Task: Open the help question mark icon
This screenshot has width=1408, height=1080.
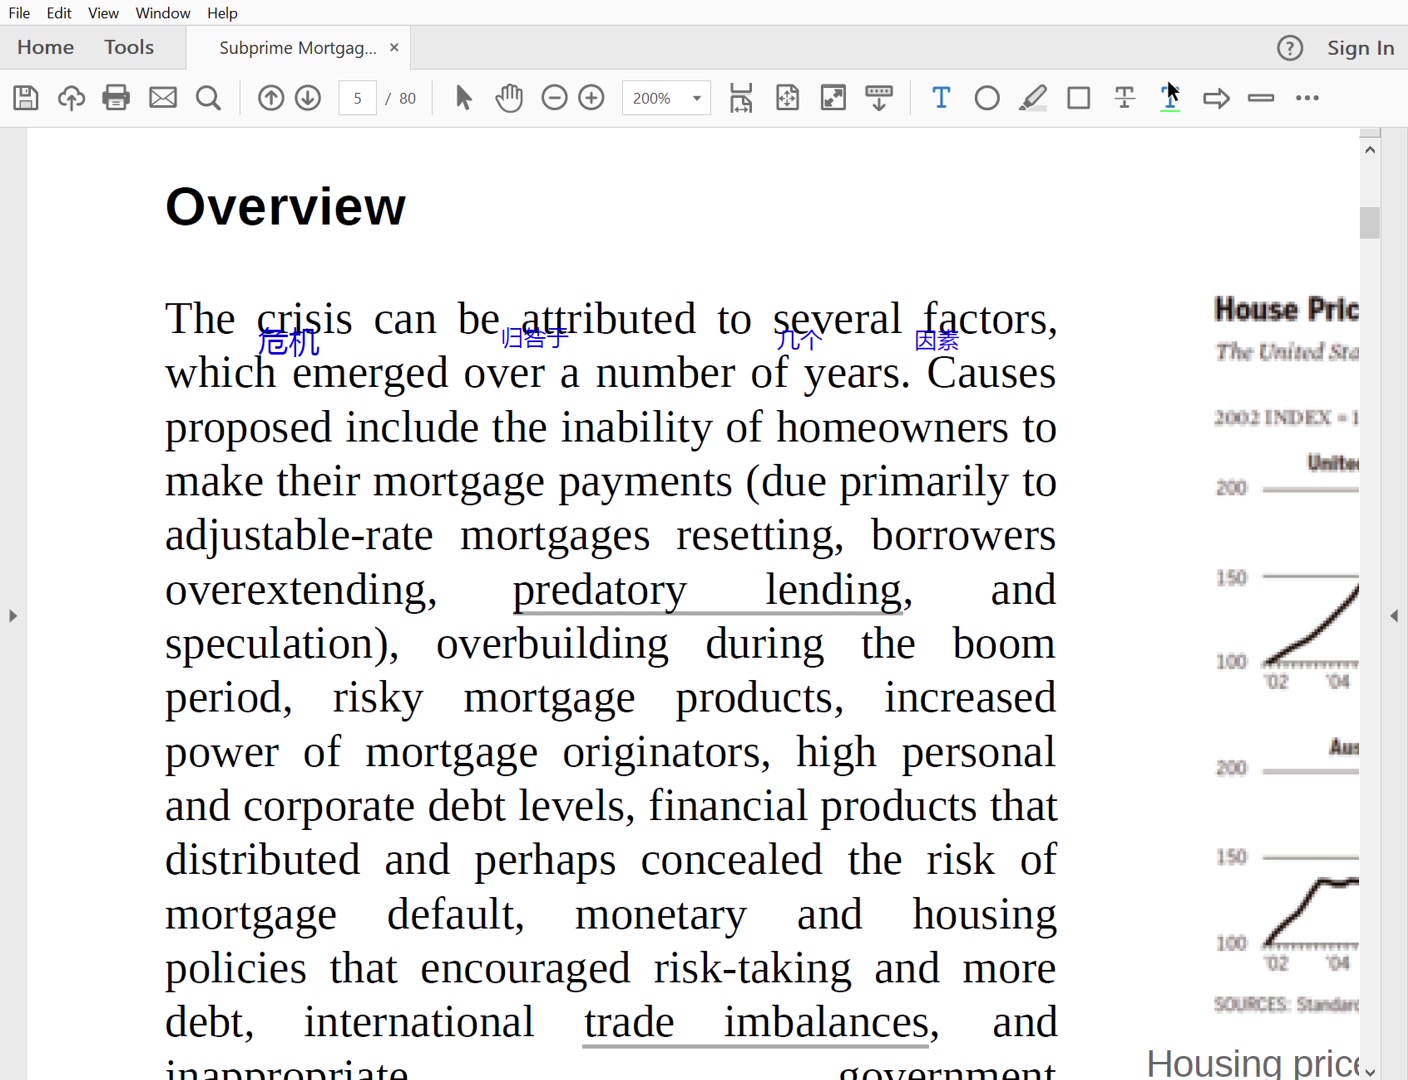Action: coord(1290,48)
